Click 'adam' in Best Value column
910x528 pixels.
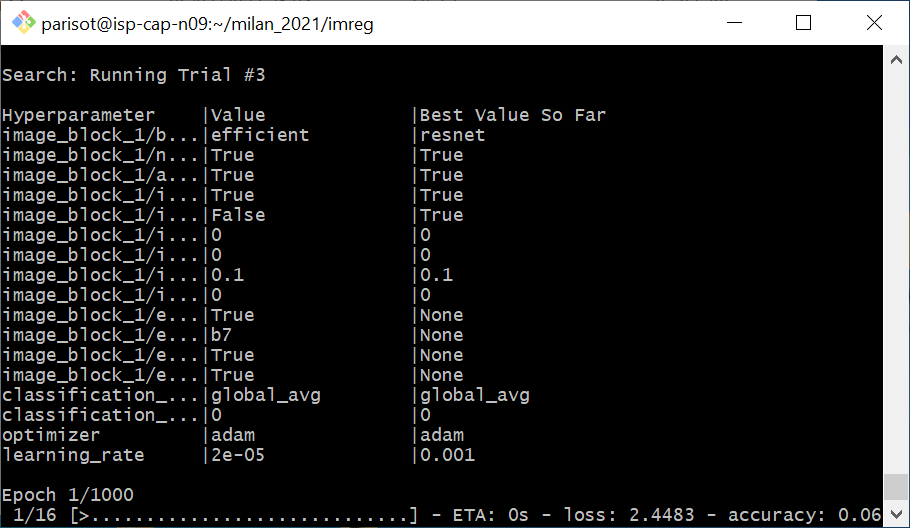(441, 435)
